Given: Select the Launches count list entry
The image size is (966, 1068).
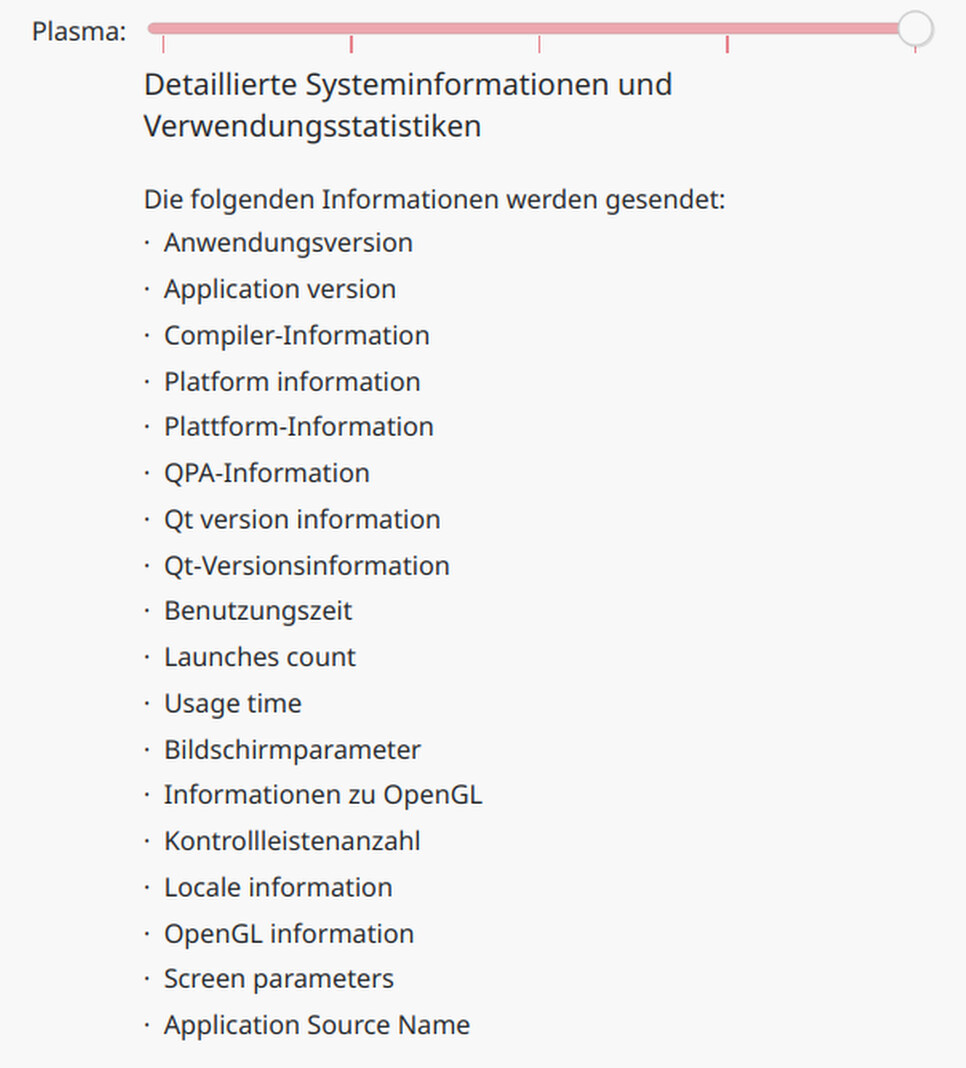Looking at the screenshot, I should (260, 657).
